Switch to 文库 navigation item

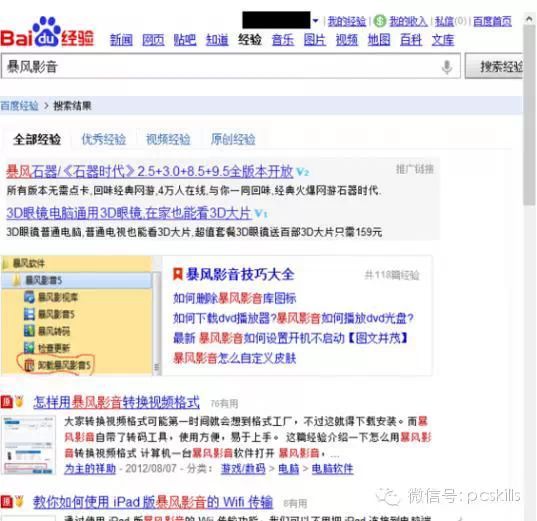coord(442,40)
